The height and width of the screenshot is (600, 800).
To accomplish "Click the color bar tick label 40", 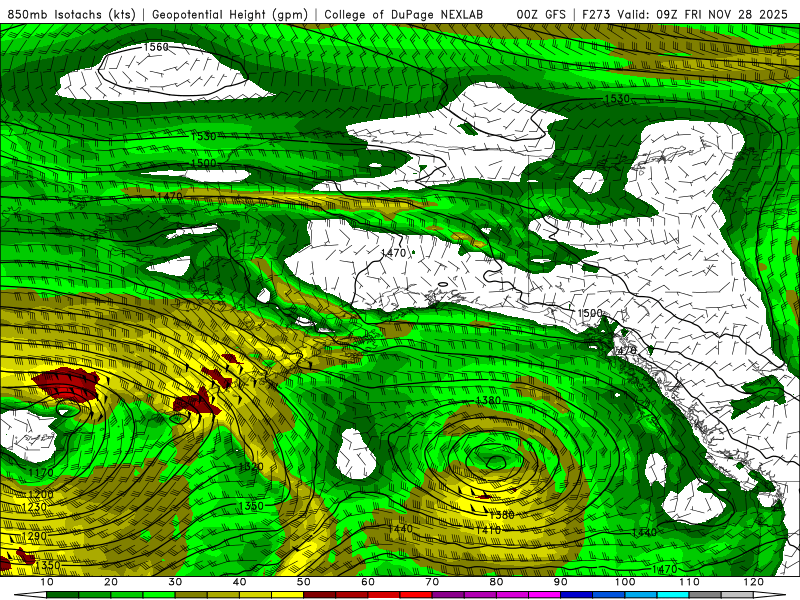I will (x=239, y=582).
